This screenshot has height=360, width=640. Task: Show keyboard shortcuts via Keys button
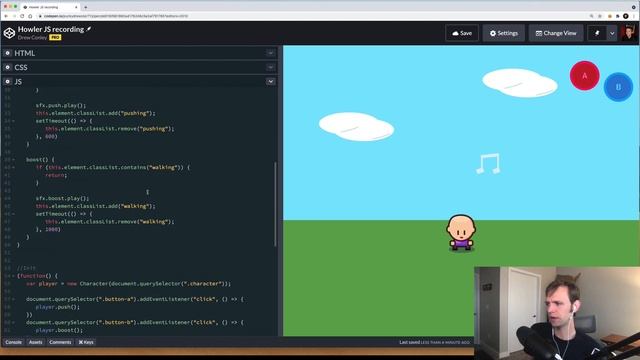[86, 342]
